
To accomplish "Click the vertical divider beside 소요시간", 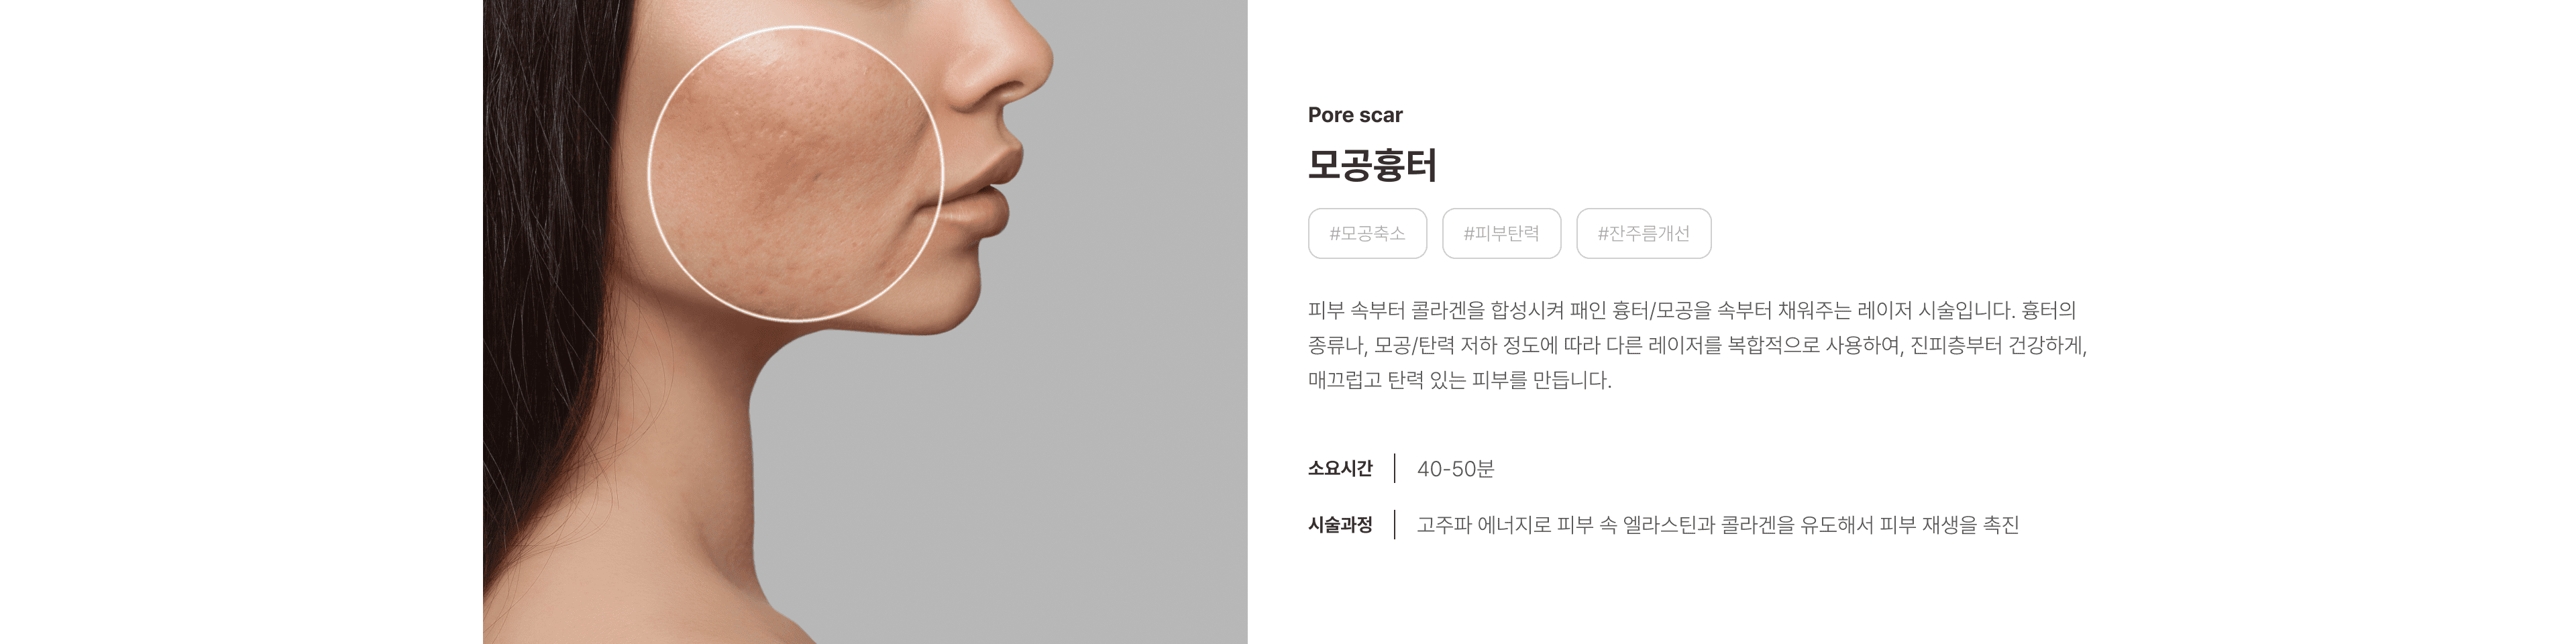I will pos(1395,468).
